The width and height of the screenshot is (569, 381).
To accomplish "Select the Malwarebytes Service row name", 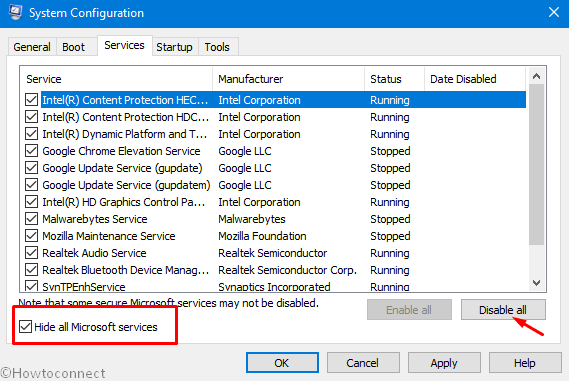I will point(95,219).
